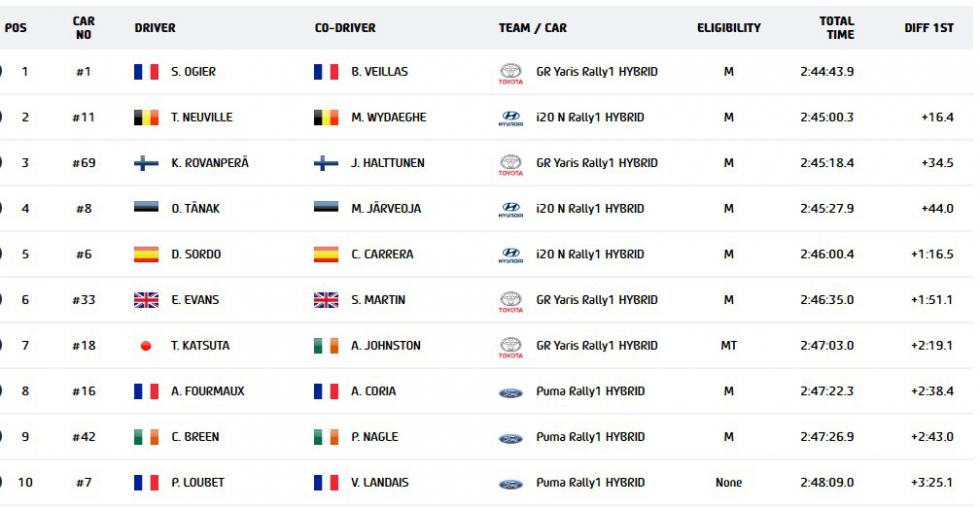Screen dimensions: 980x507
Task: Open driver C. Breen's name link
Action: (195, 437)
